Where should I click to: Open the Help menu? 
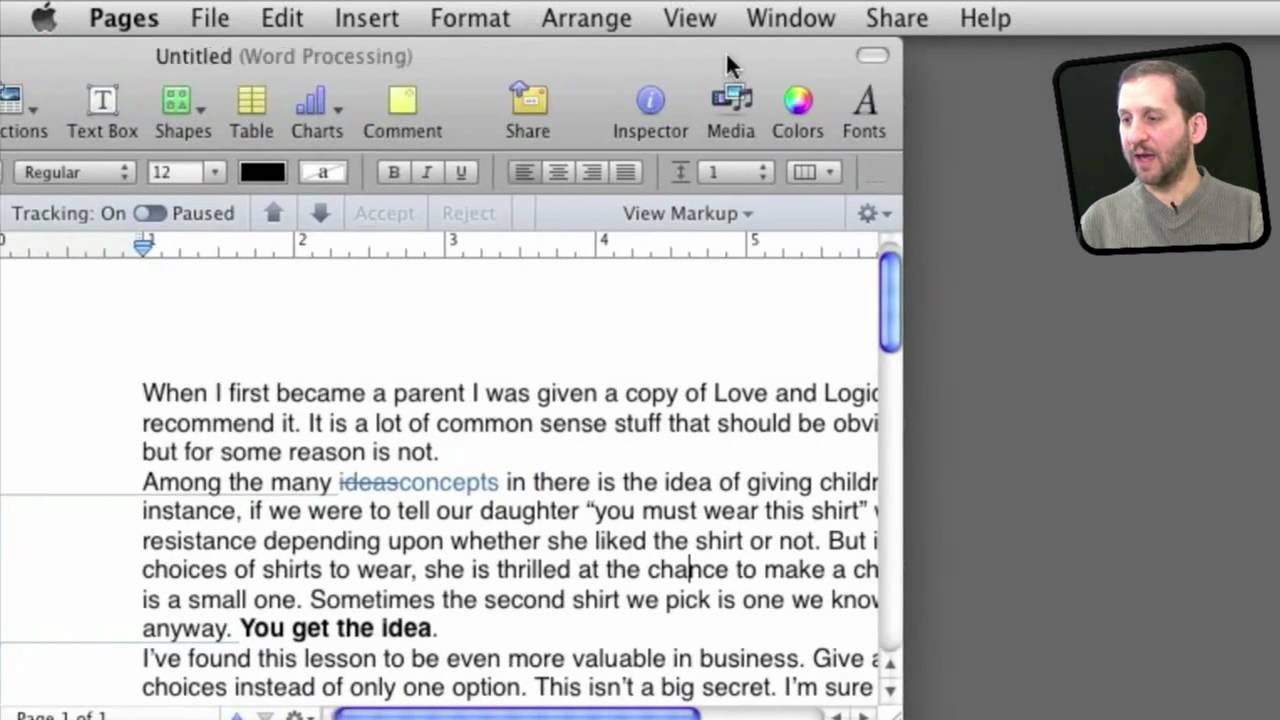point(985,18)
